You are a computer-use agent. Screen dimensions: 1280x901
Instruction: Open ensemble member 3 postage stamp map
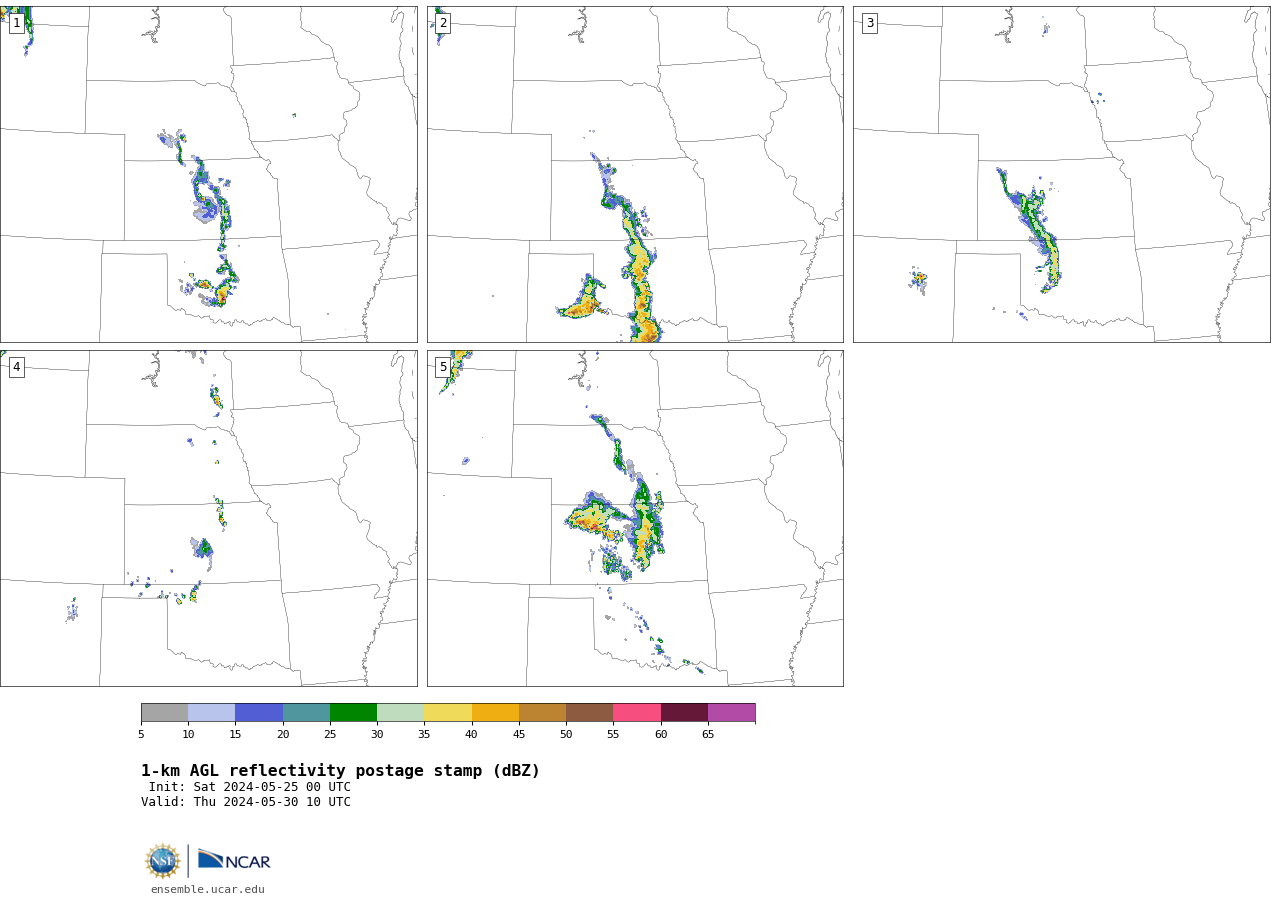(x=1061, y=174)
